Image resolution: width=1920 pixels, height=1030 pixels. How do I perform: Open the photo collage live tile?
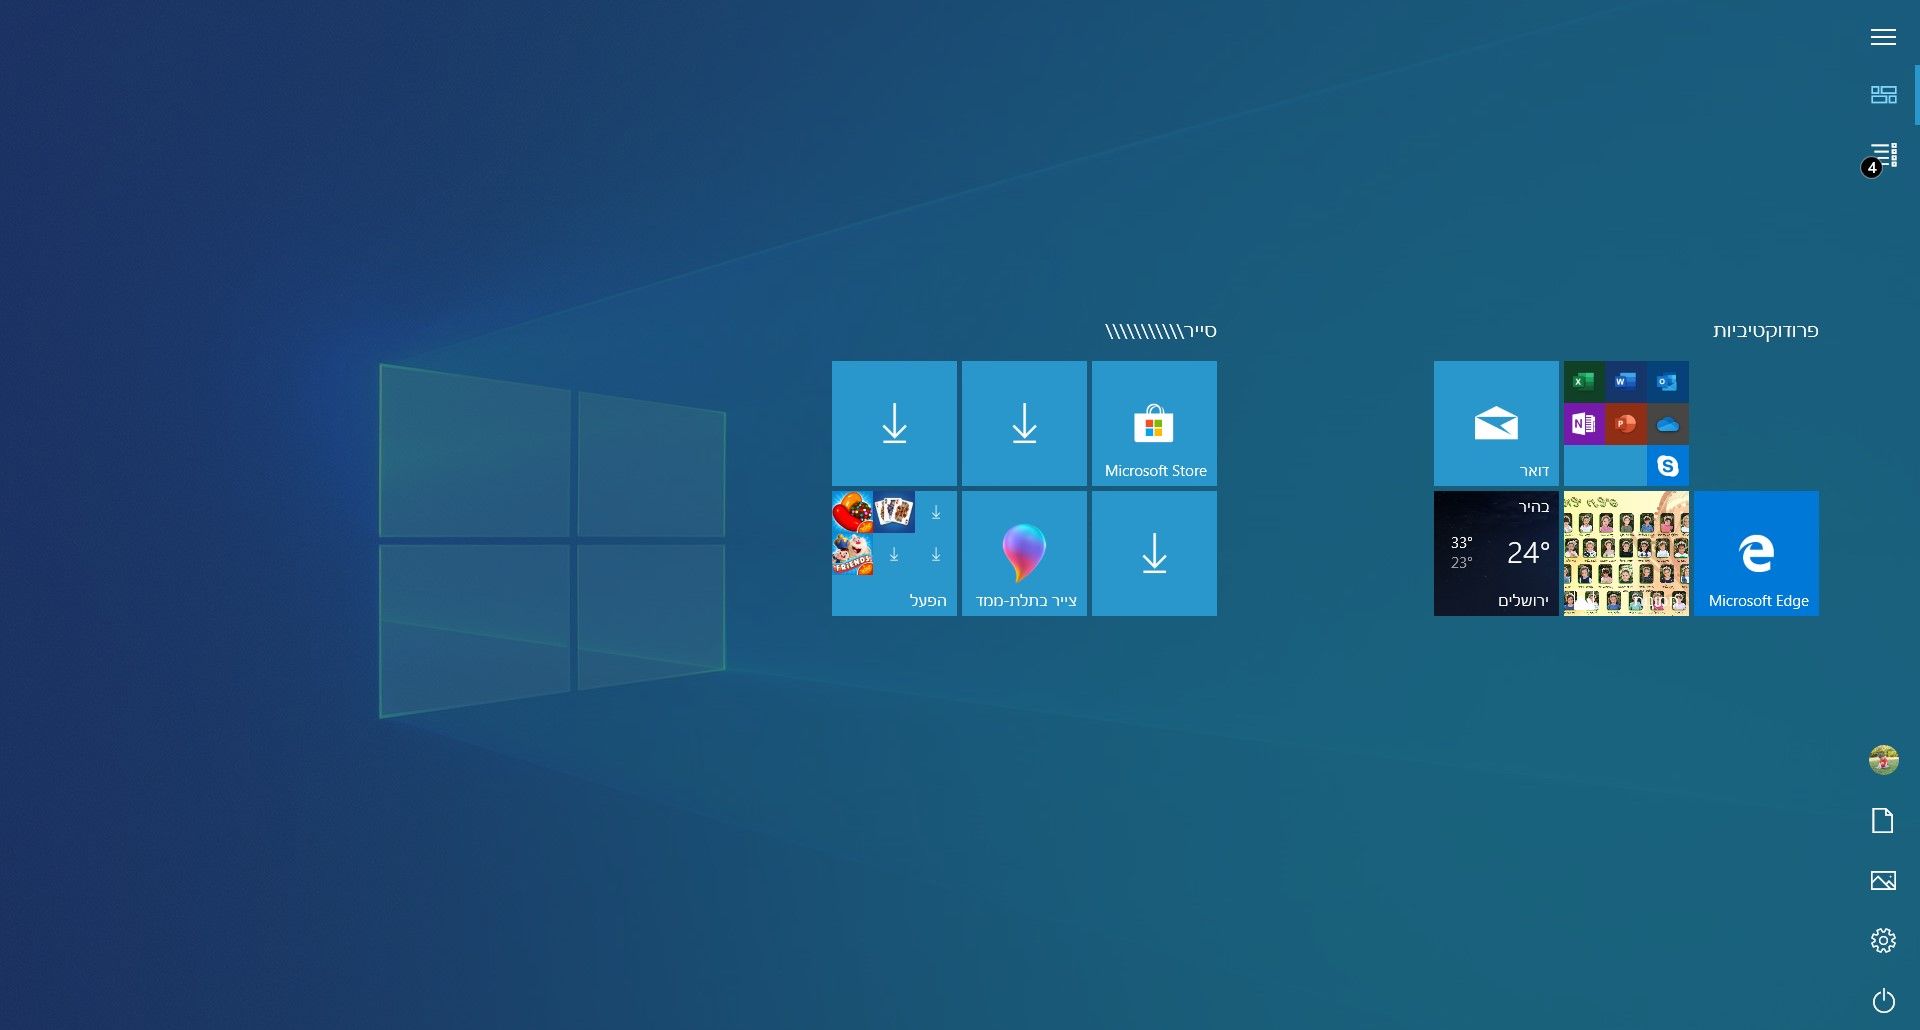click(x=1626, y=553)
